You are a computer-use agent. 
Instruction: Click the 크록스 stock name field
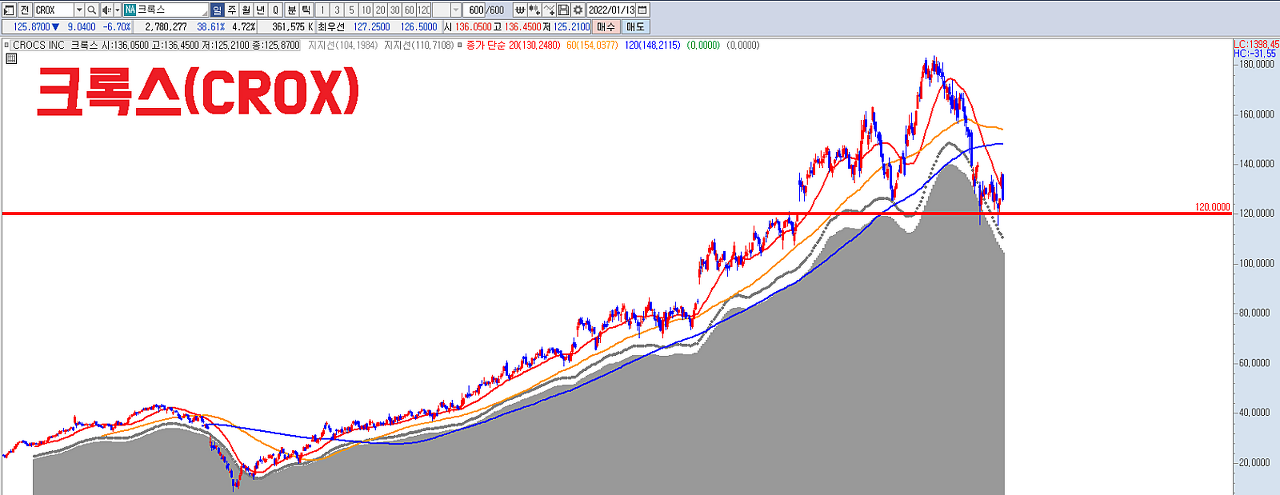pyautogui.click(x=172, y=9)
